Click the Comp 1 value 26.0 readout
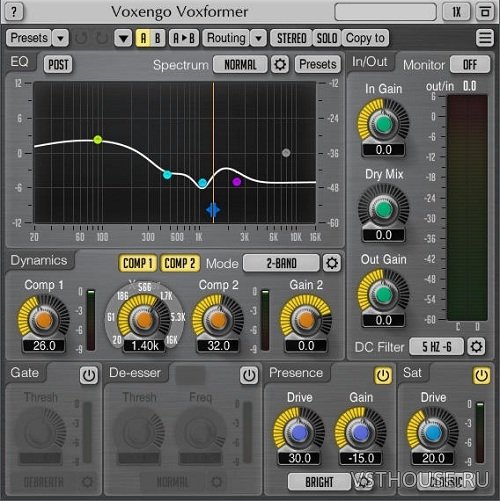This screenshot has width=500, height=501. [44, 346]
